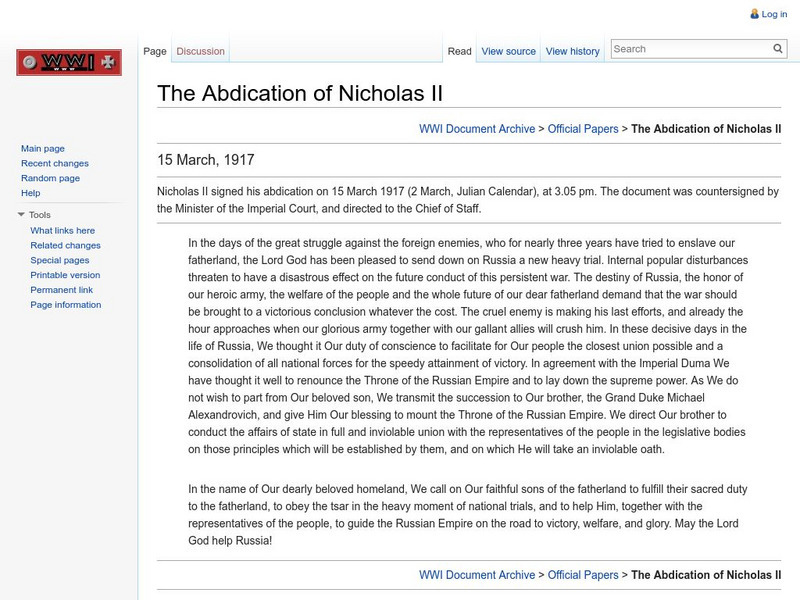View Page information
Screen dimensions: 800x600
click(64, 305)
